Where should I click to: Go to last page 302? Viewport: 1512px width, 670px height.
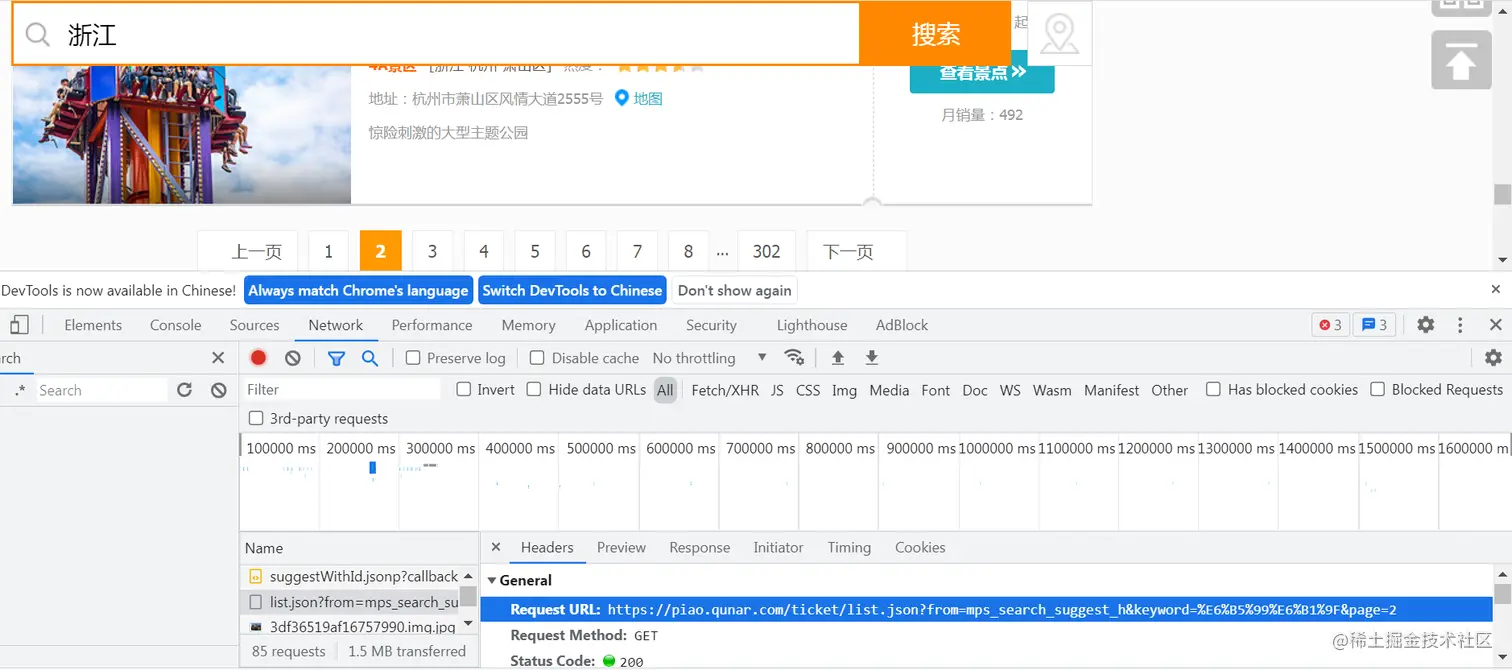coord(766,251)
